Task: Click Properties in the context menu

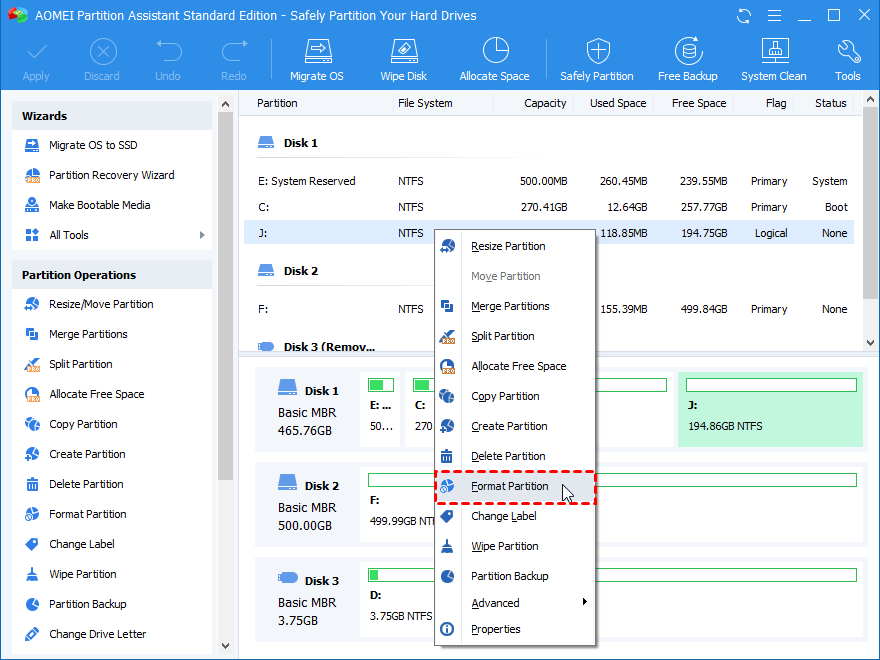Action: [496, 629]
